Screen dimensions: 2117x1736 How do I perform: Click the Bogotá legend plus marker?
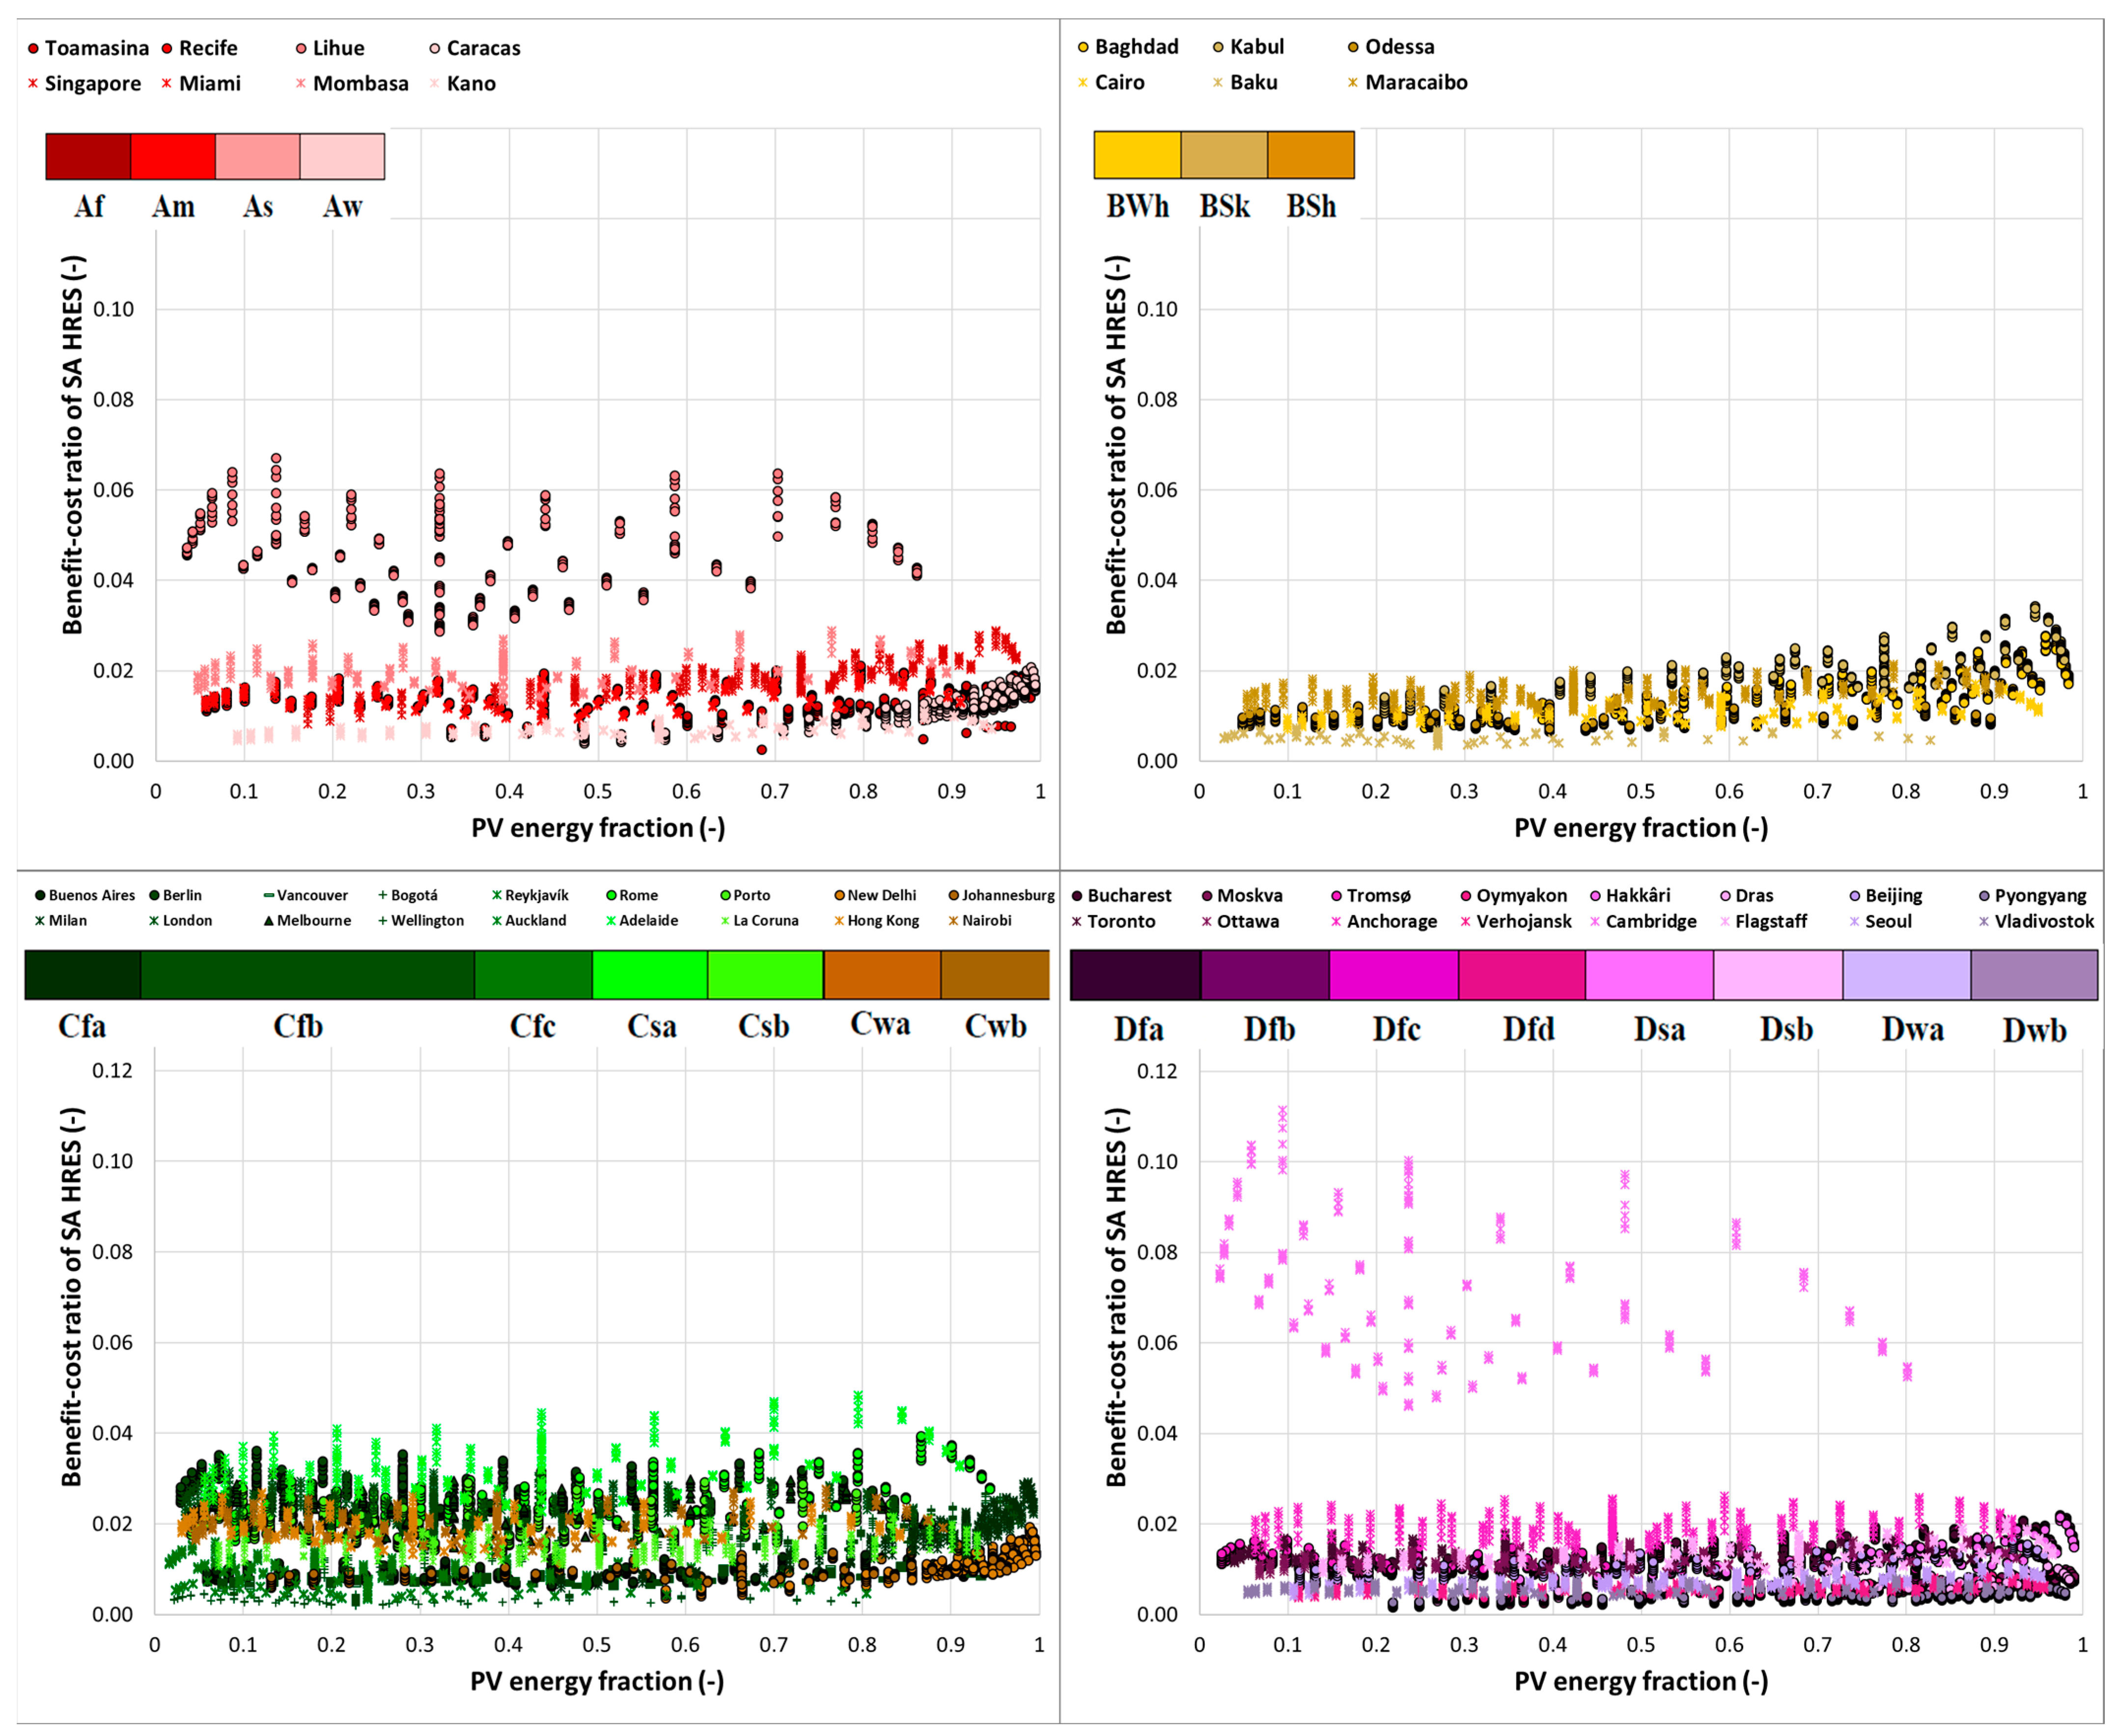(382, 895)
